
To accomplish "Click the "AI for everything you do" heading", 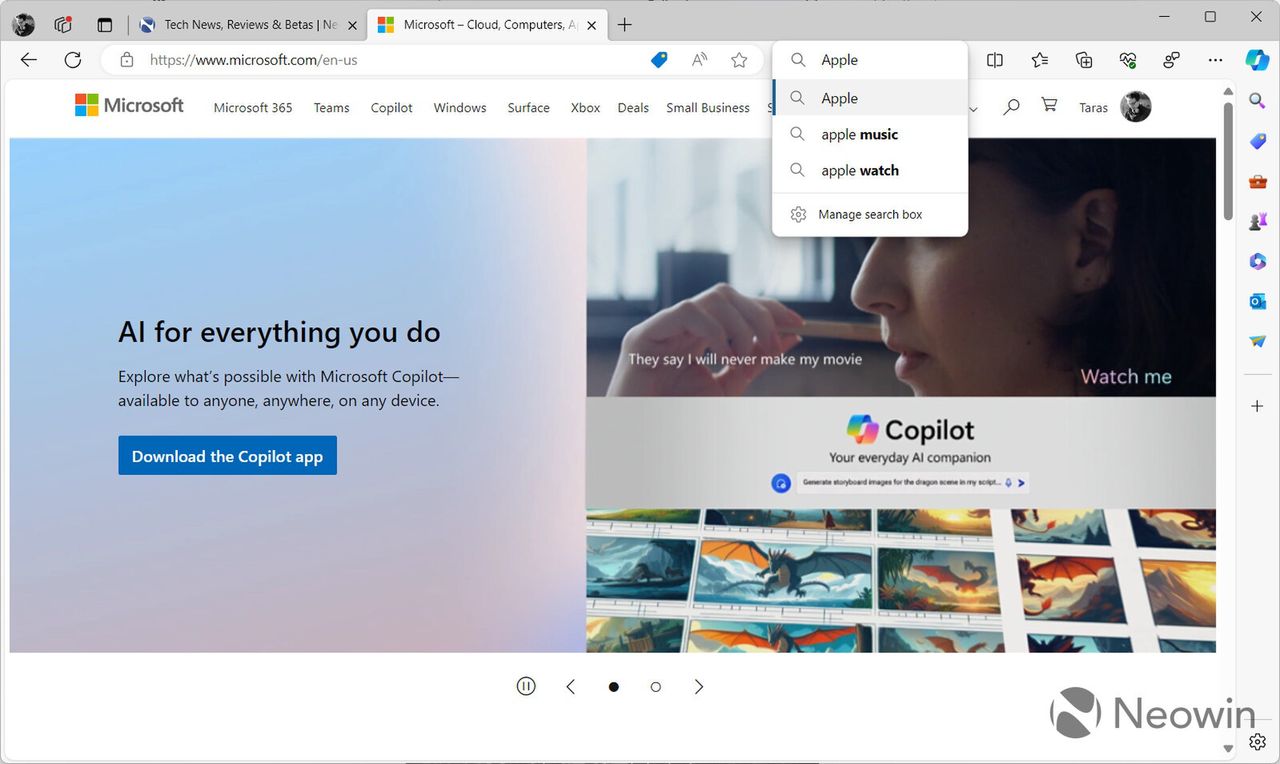I will tap(279, 332).
